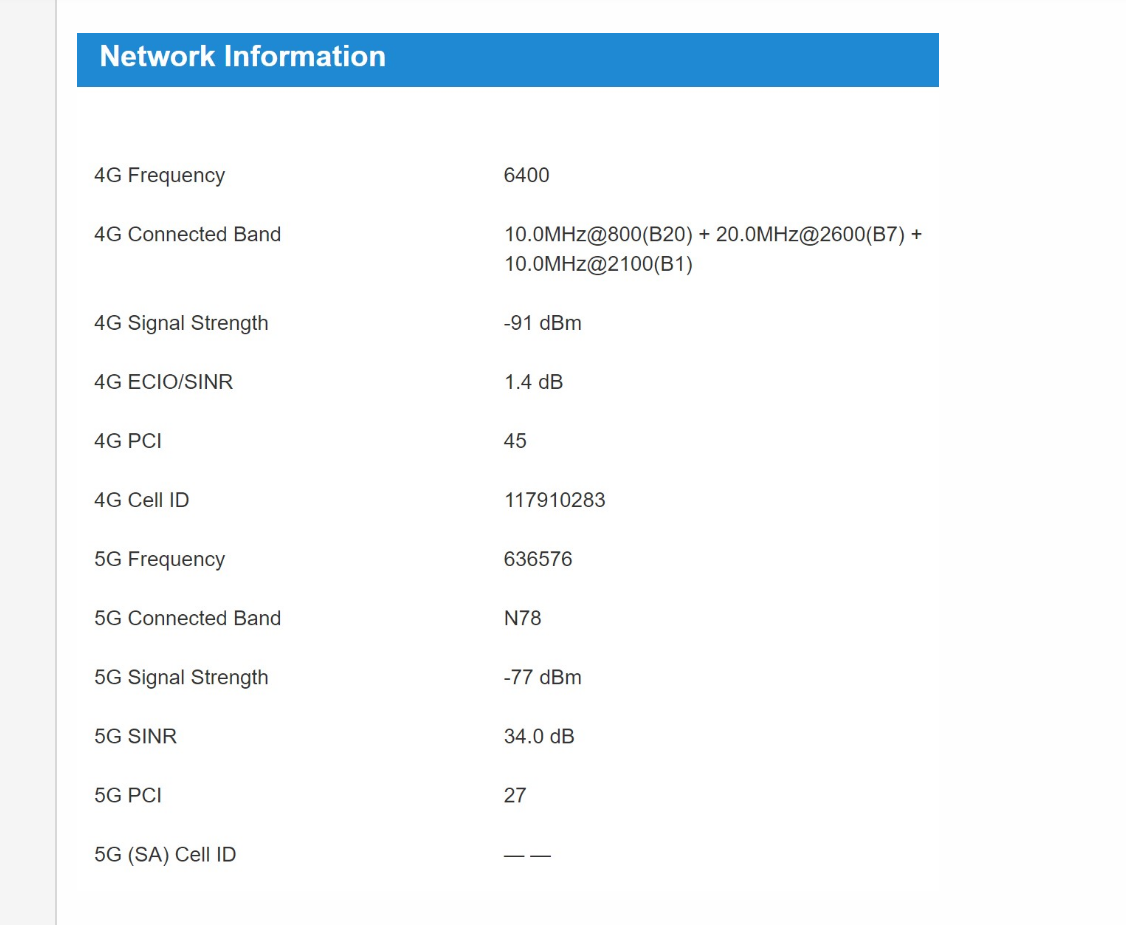Select the 5G (SA) Cell ID label
The height and width of the screenshot is (925, 1126).
point(165,855)
